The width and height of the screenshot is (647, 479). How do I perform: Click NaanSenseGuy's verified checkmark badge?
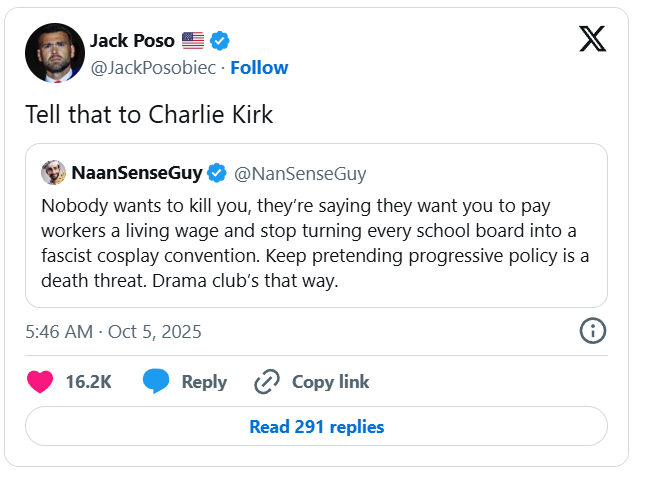217,173
